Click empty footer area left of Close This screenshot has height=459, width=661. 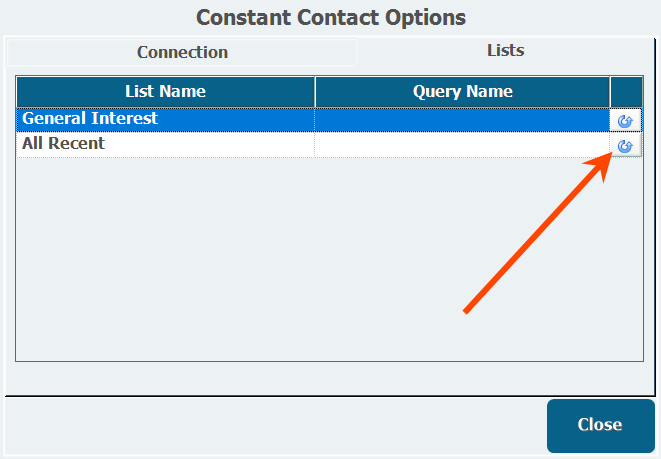270,425
